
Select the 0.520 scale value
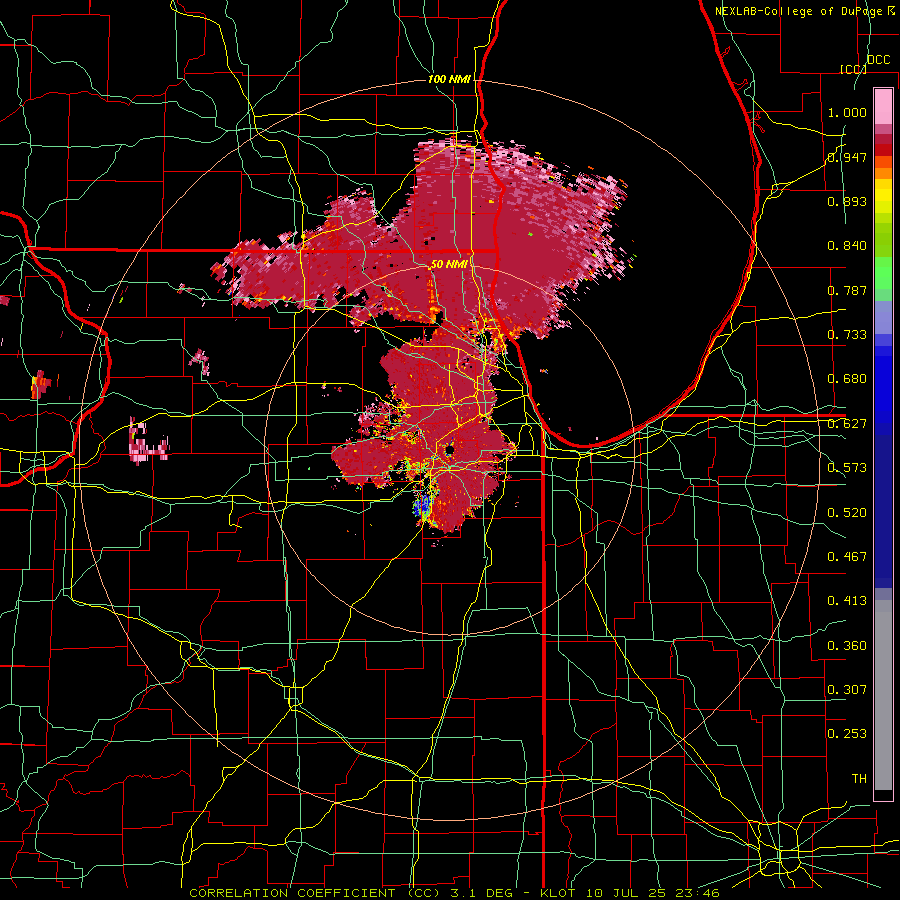pos(847,513)
